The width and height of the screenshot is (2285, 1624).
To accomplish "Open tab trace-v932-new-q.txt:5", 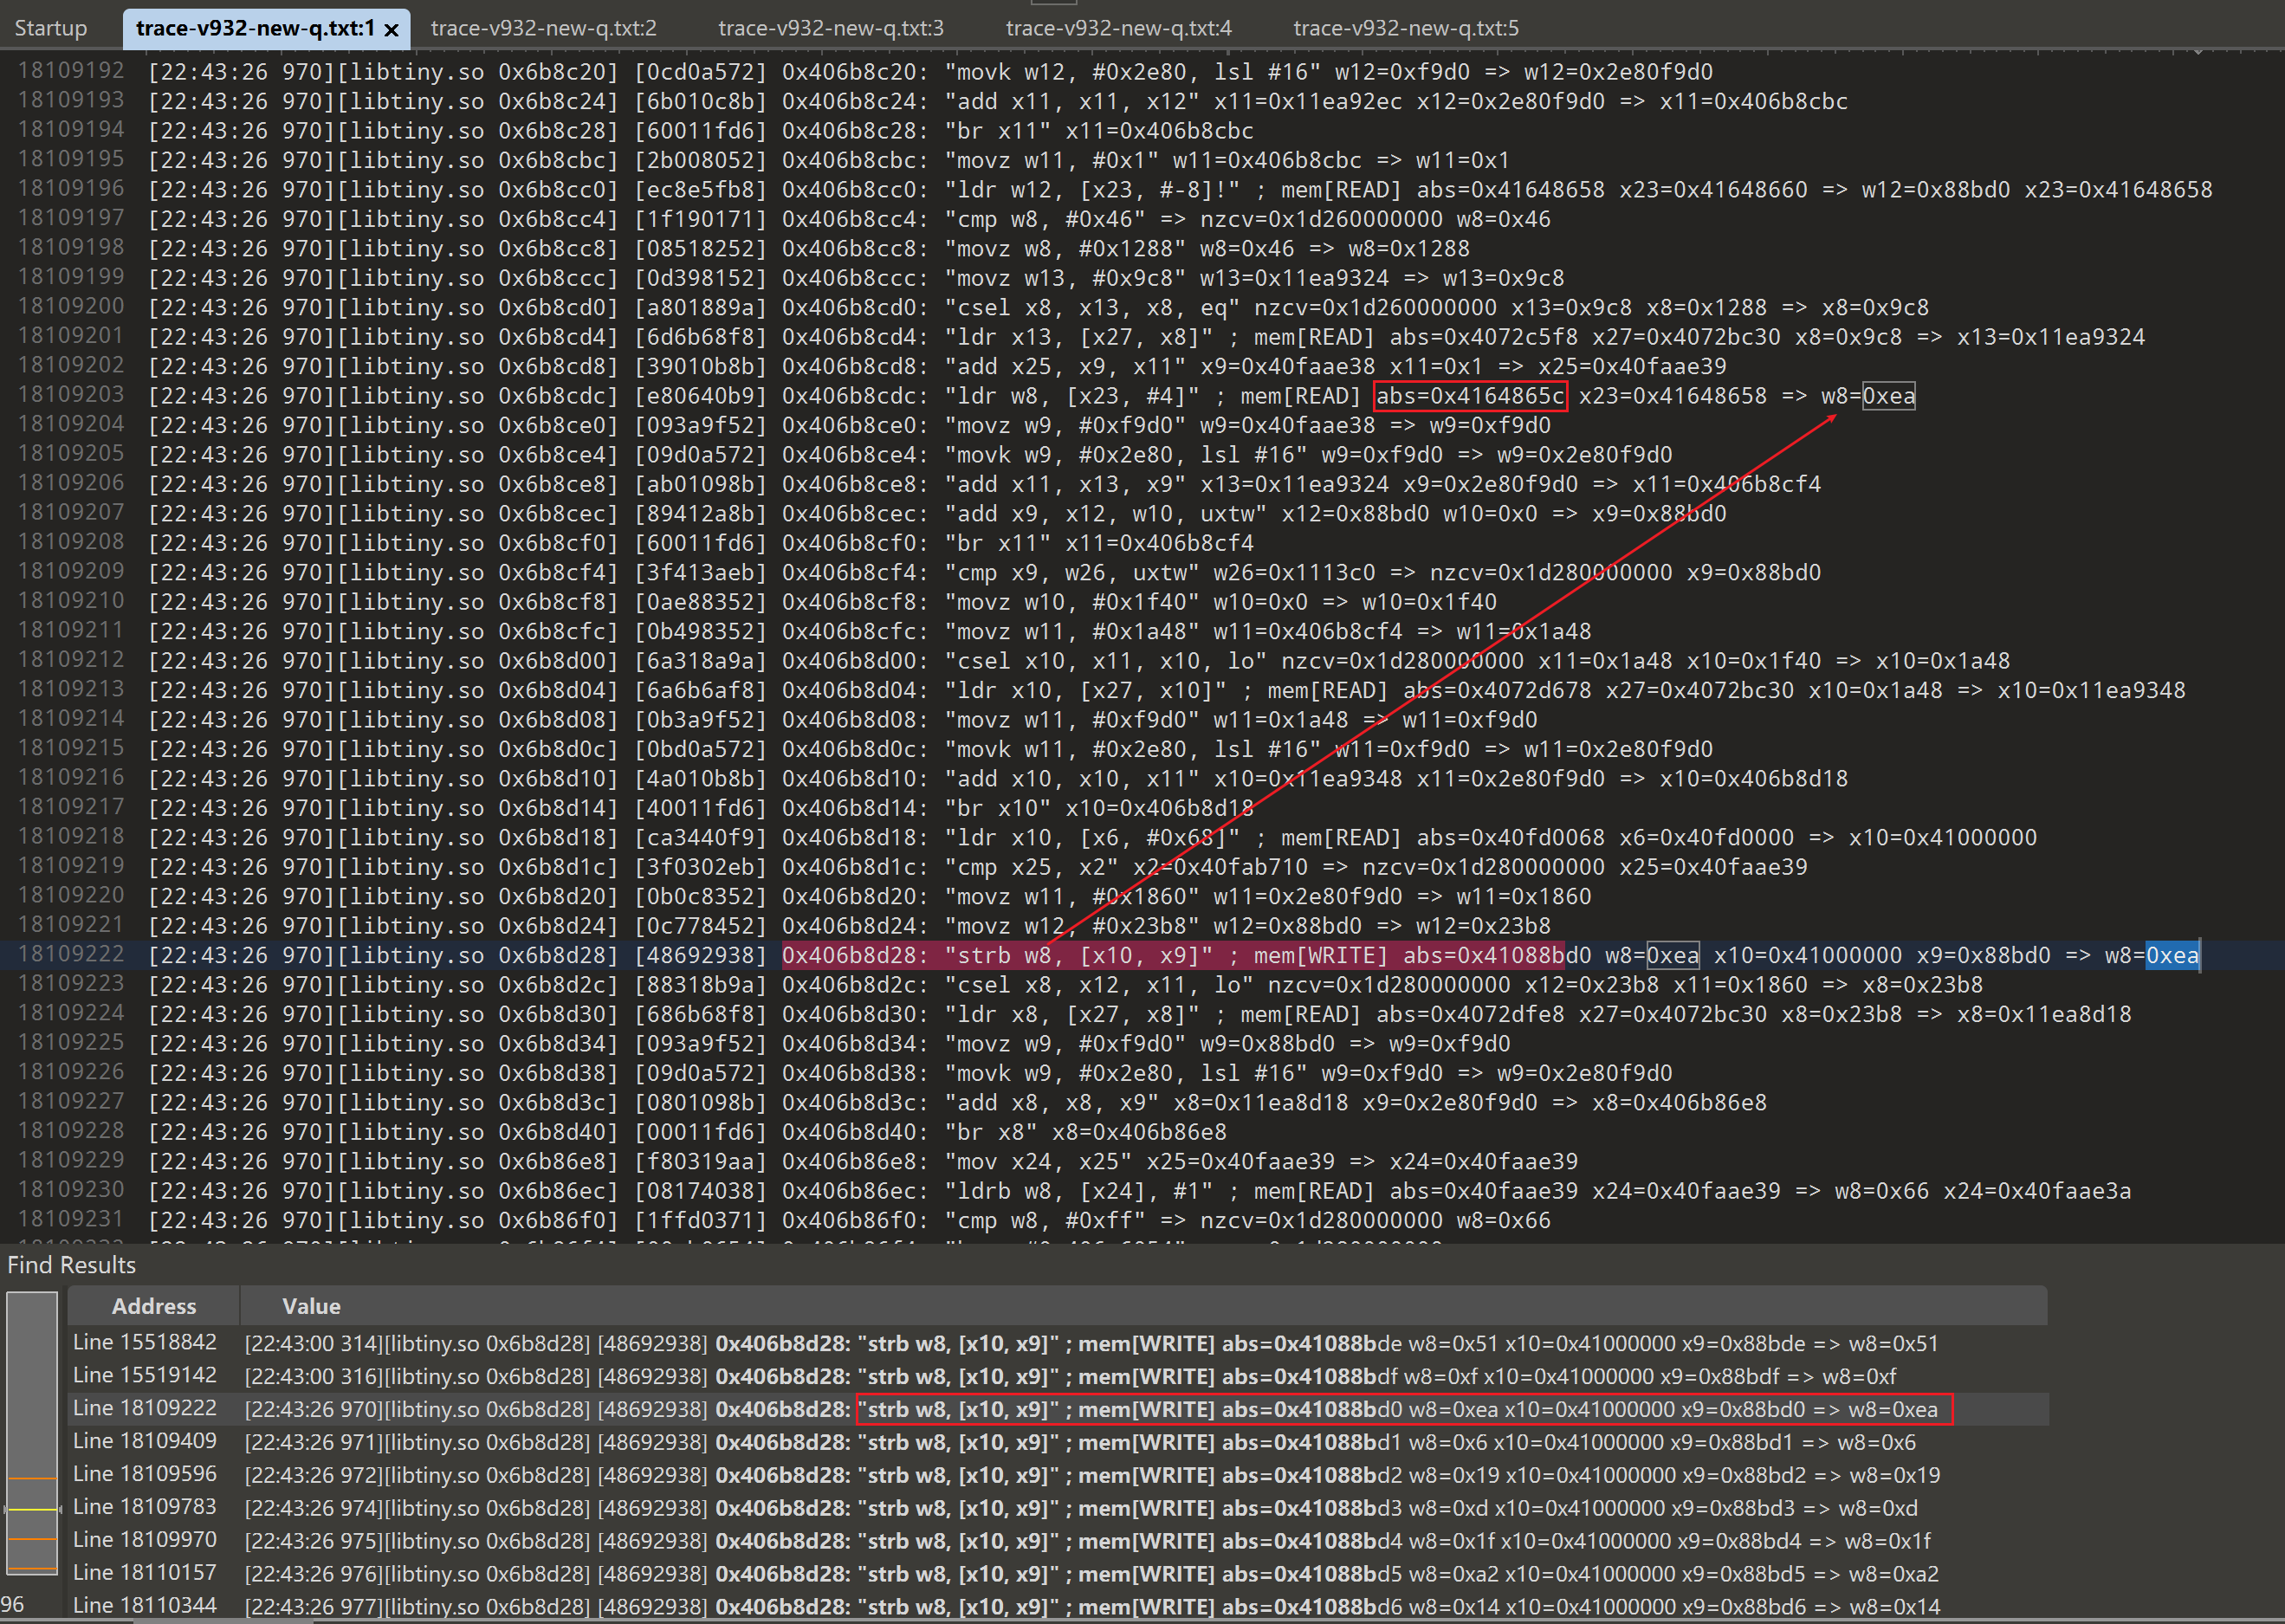I will (1406, 28).
